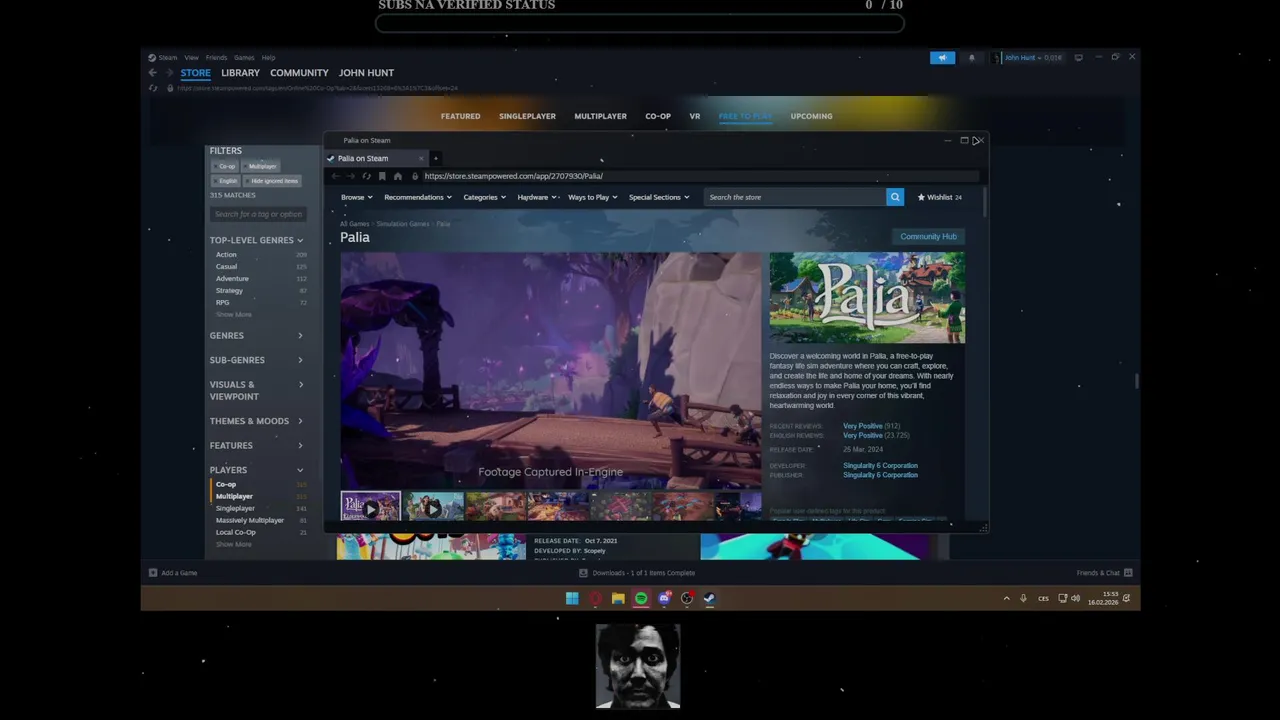This screenshot has height=720, width=1280.
Task: Reload the Palia store page
Action: click(366, 176)
